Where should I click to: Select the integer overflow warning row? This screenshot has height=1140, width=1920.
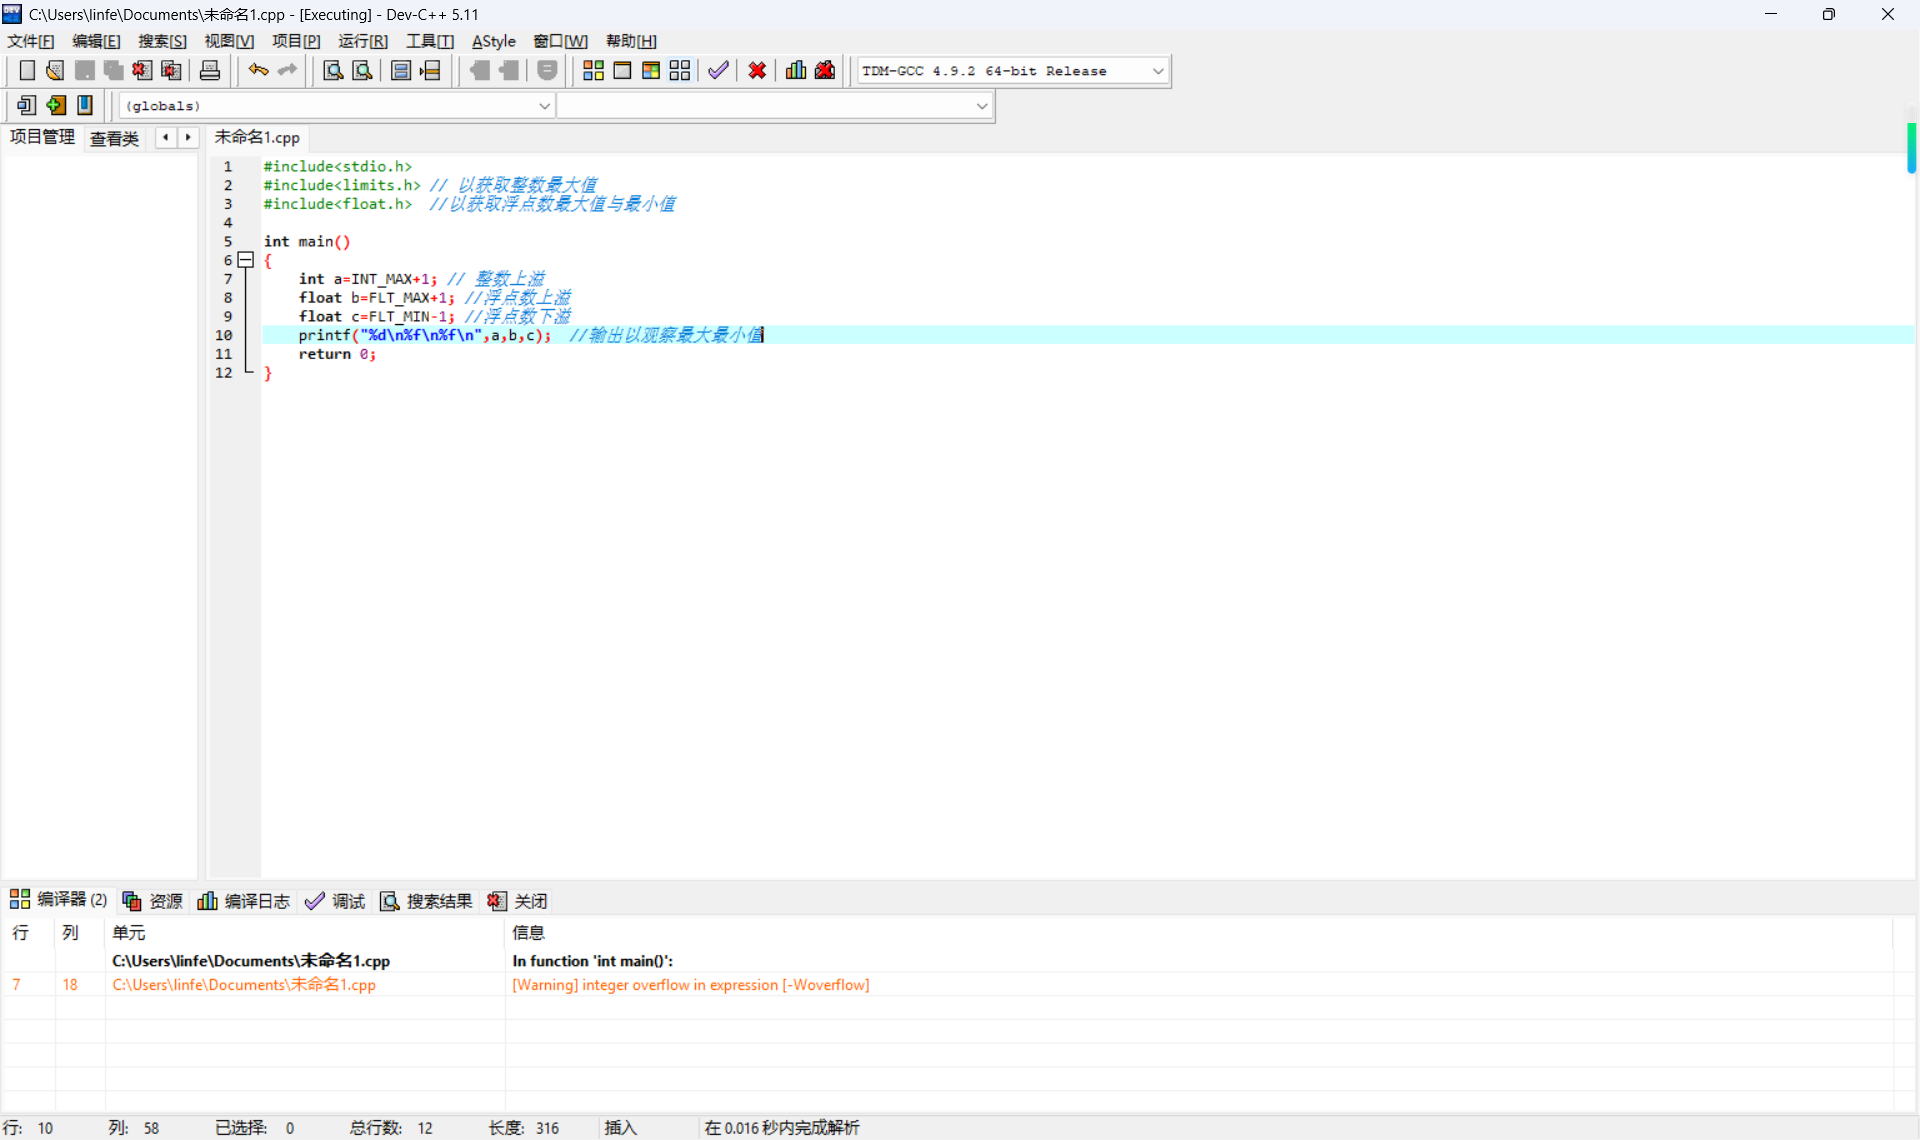690,985
